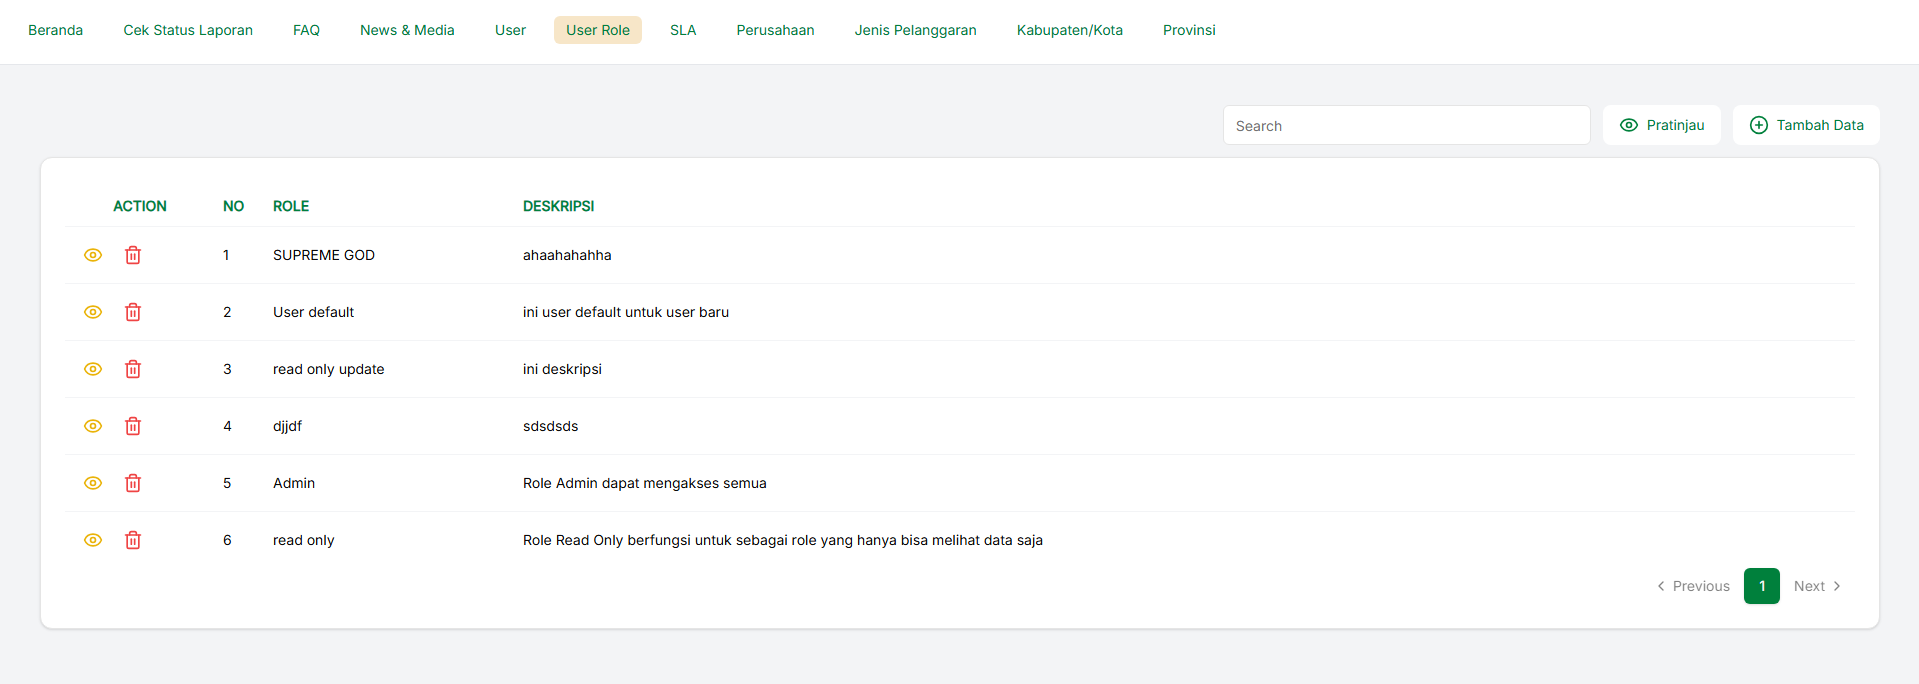View the SUPREME GOD role details
The height and width of the screenshot is (684, 1919).
click(93, 255)
